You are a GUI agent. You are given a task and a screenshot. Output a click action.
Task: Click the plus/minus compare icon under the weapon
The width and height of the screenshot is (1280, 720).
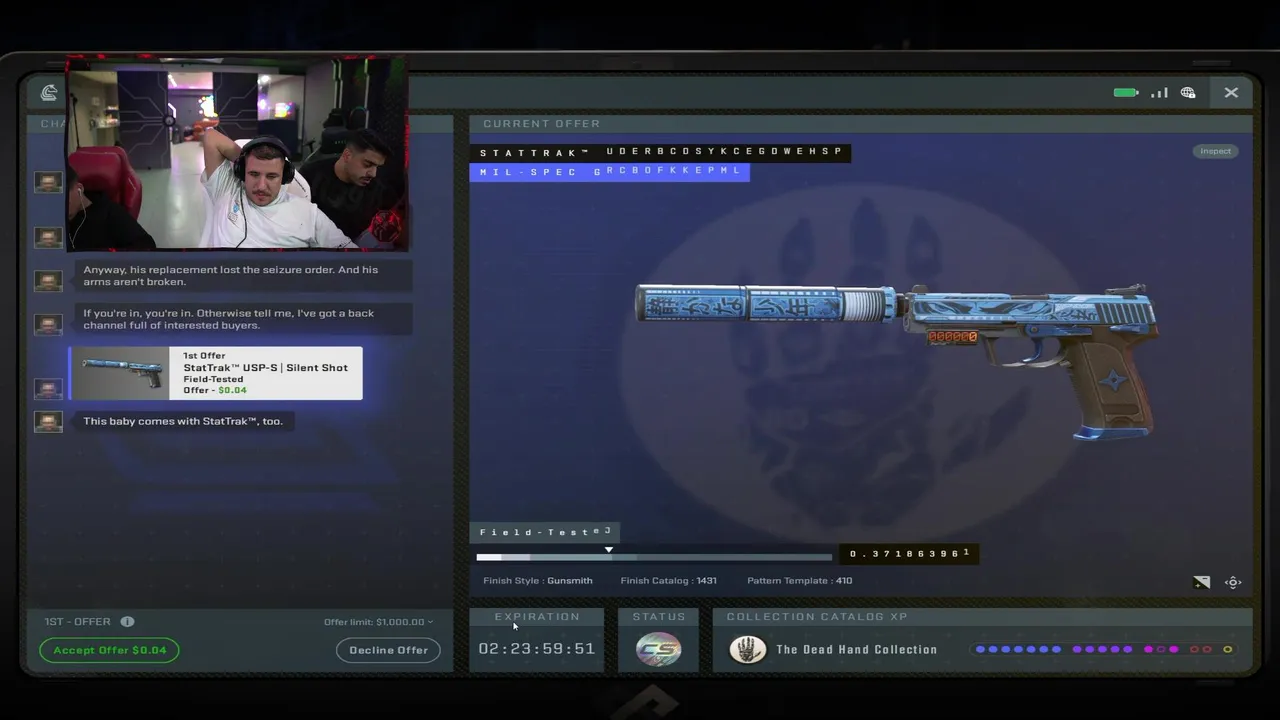1201,582
